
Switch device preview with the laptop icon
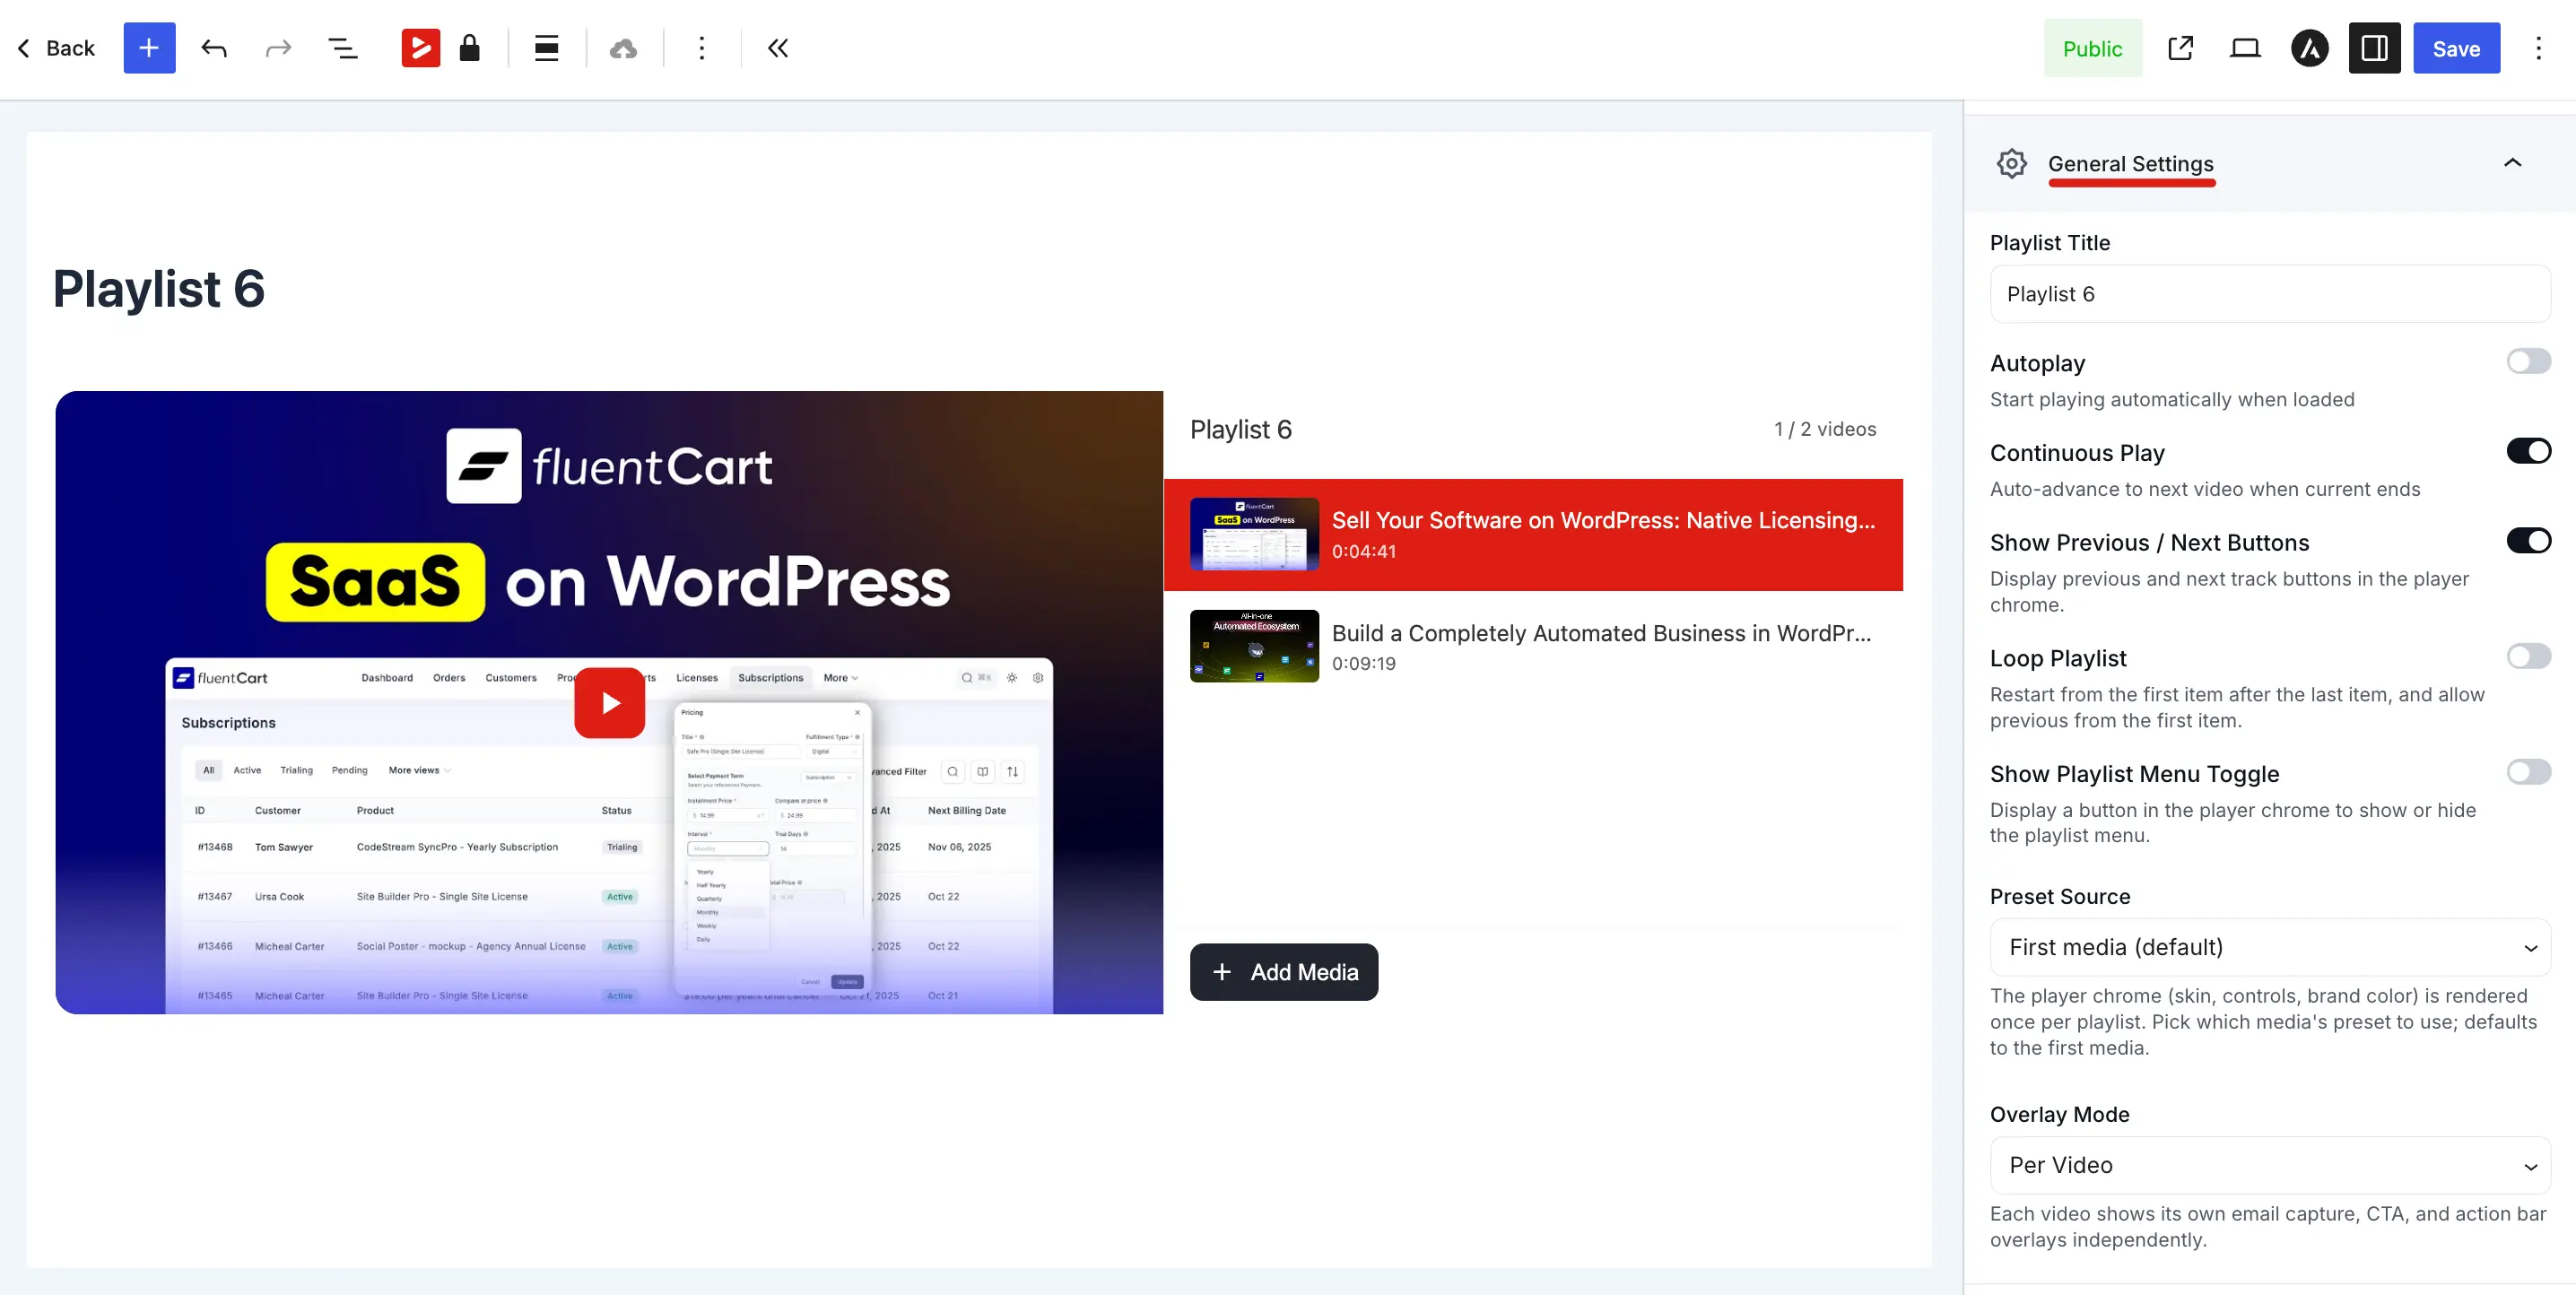pyautogui.click(x=2245, y=48)
